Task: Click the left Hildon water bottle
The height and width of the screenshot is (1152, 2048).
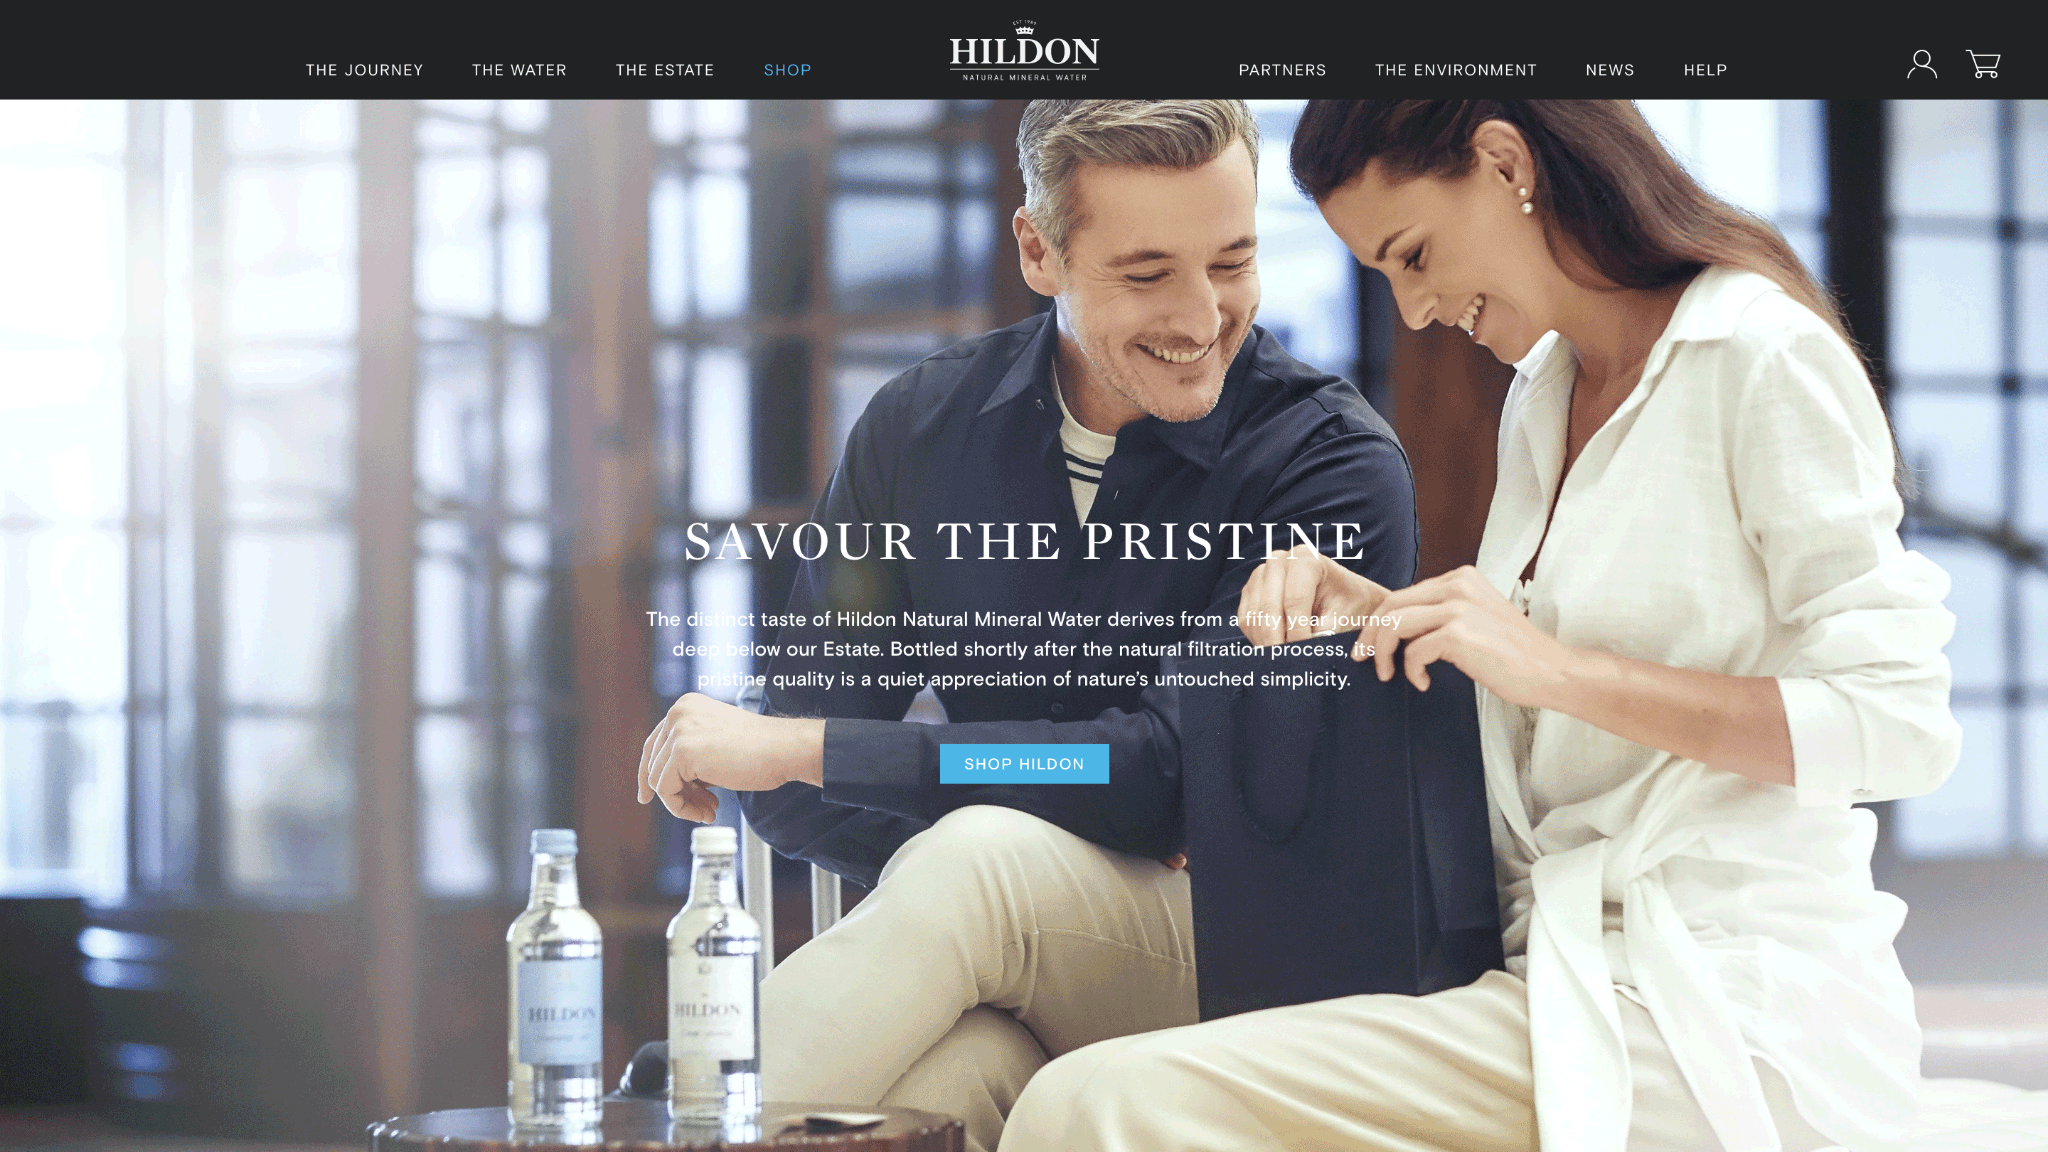Action: pos(556,978)
